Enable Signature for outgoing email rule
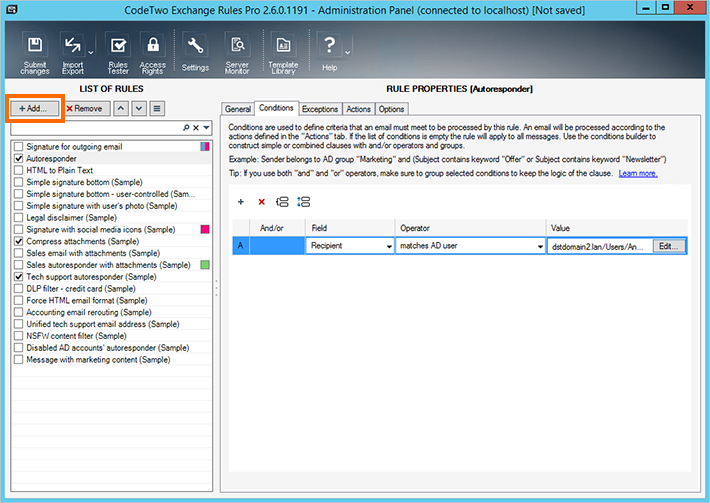This screenshot has width=710, height=503. [19, 147]
